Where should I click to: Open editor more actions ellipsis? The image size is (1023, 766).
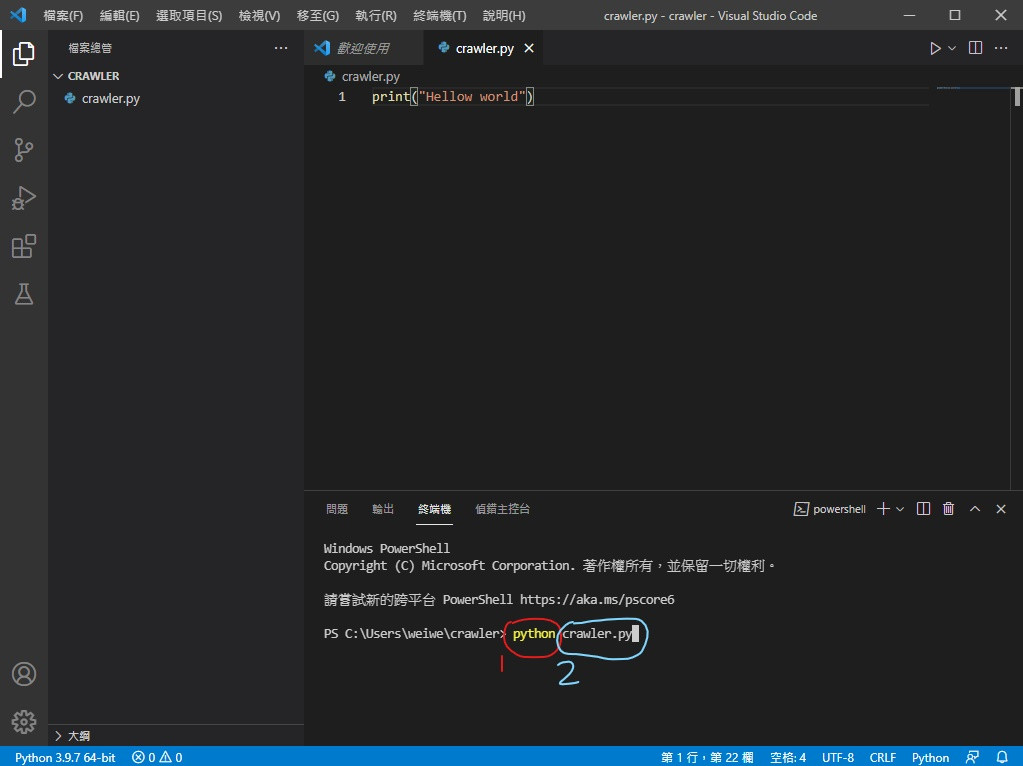[x=1001, y=48]
